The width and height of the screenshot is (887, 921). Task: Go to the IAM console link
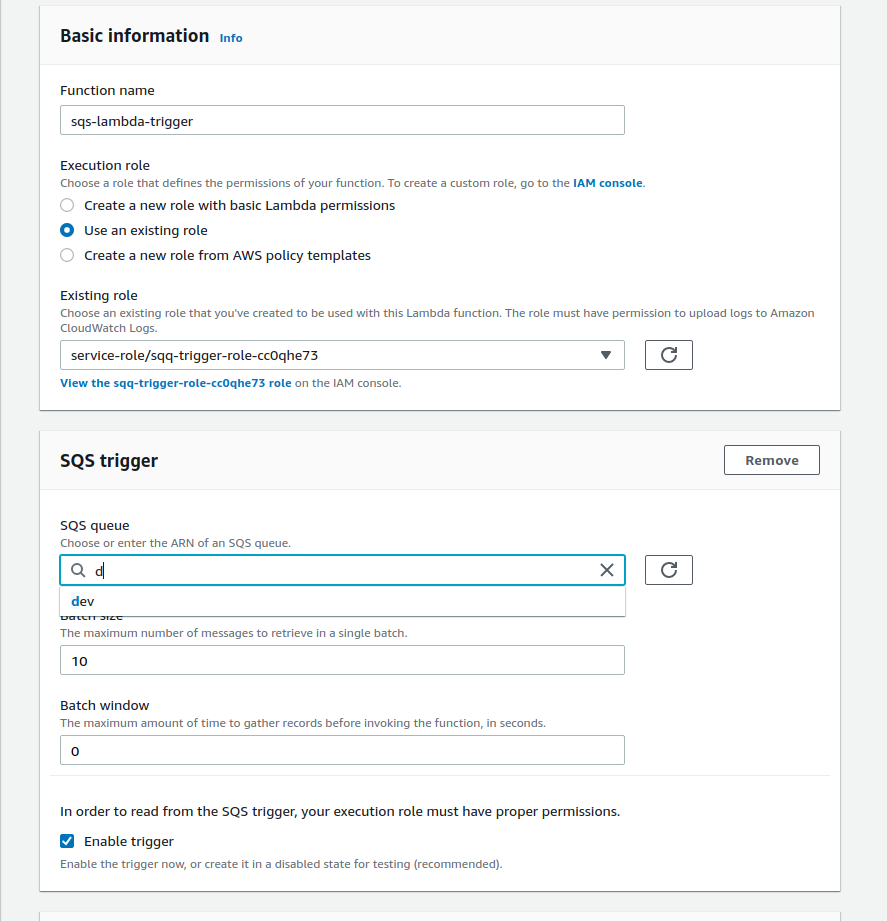pos(605,183)
